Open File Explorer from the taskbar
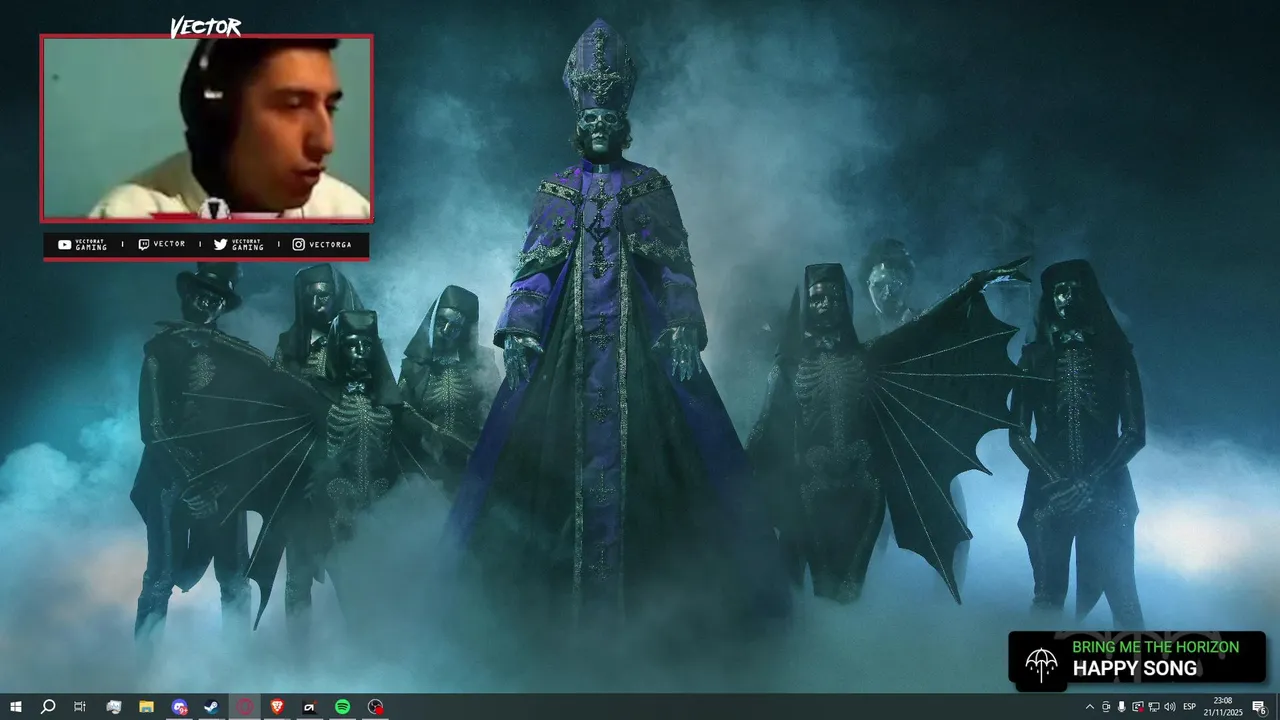Screen dimensions: 1280x720 coord(146,707)
